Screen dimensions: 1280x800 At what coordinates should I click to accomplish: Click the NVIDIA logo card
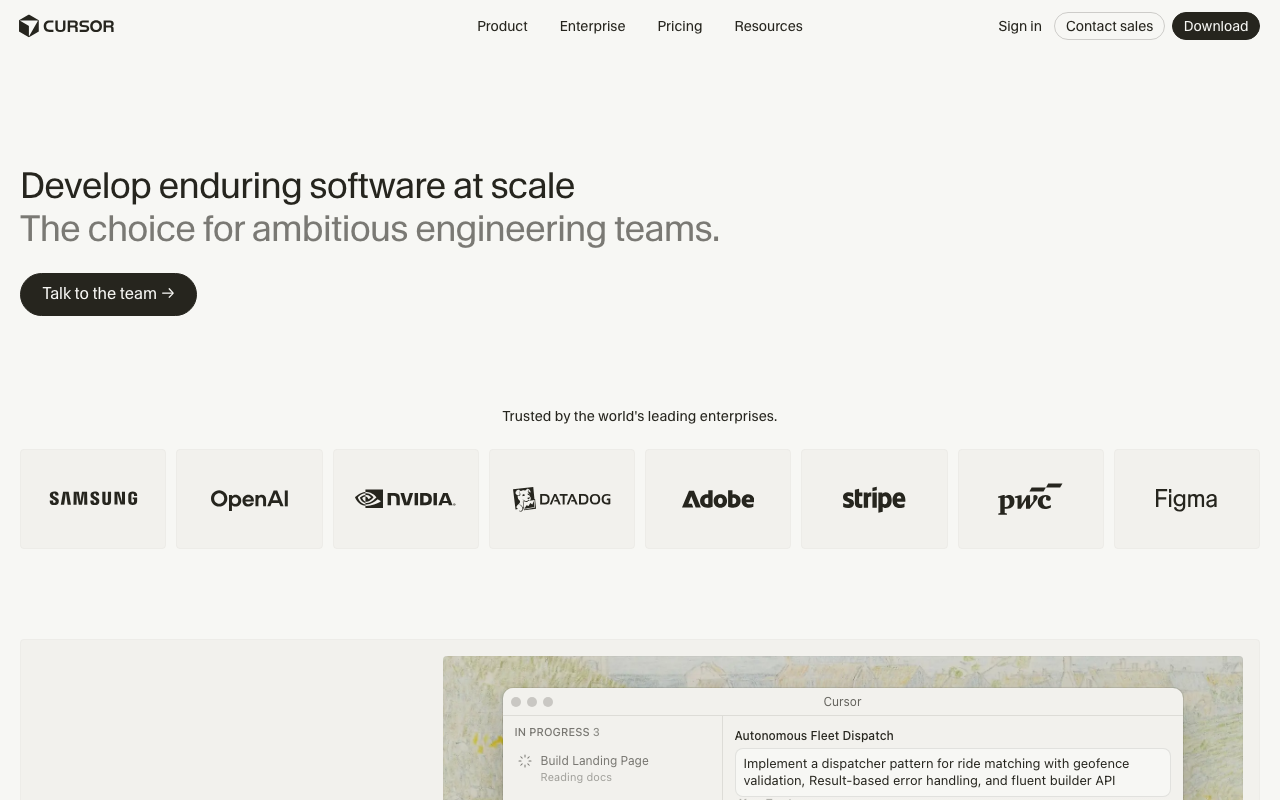point(405,499)
